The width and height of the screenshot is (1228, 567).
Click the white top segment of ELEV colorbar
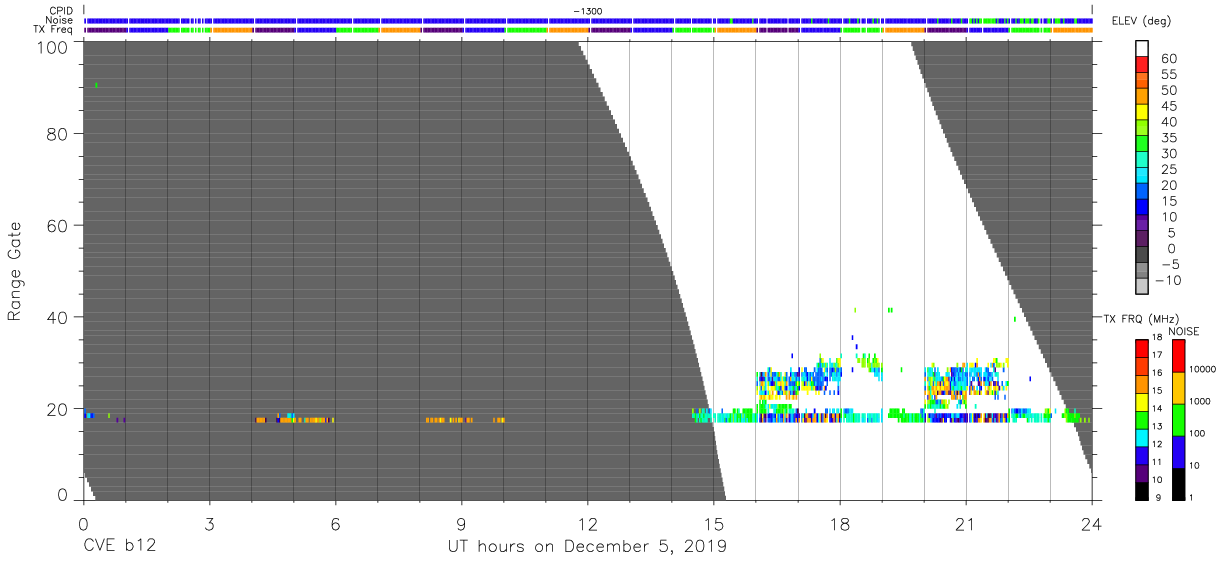pos(1142,49)
